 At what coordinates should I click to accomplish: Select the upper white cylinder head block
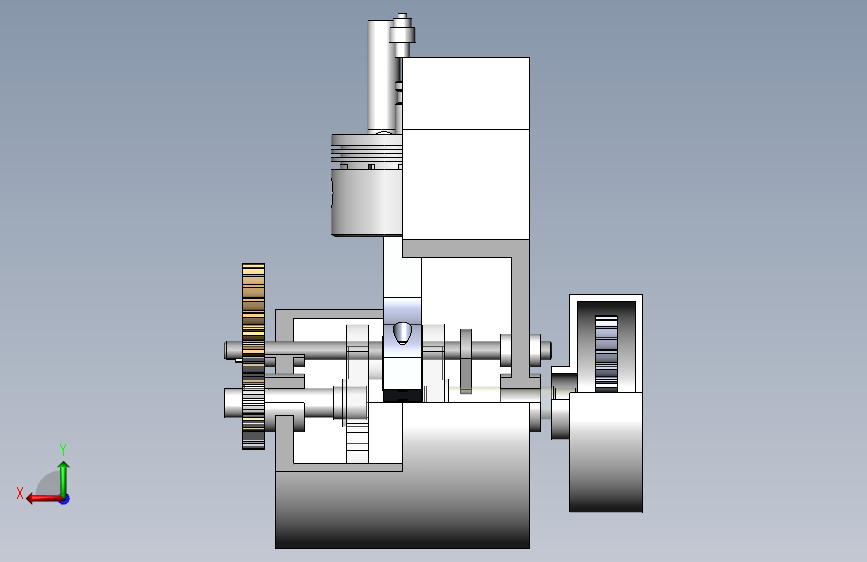[x=466, y=93]
